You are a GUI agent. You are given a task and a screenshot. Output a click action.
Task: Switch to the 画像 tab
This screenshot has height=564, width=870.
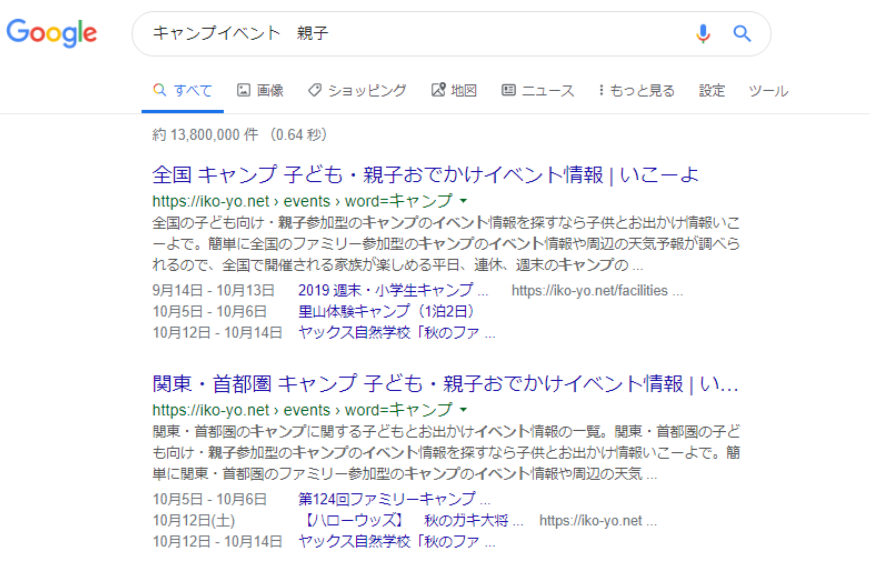coord(260,90)
